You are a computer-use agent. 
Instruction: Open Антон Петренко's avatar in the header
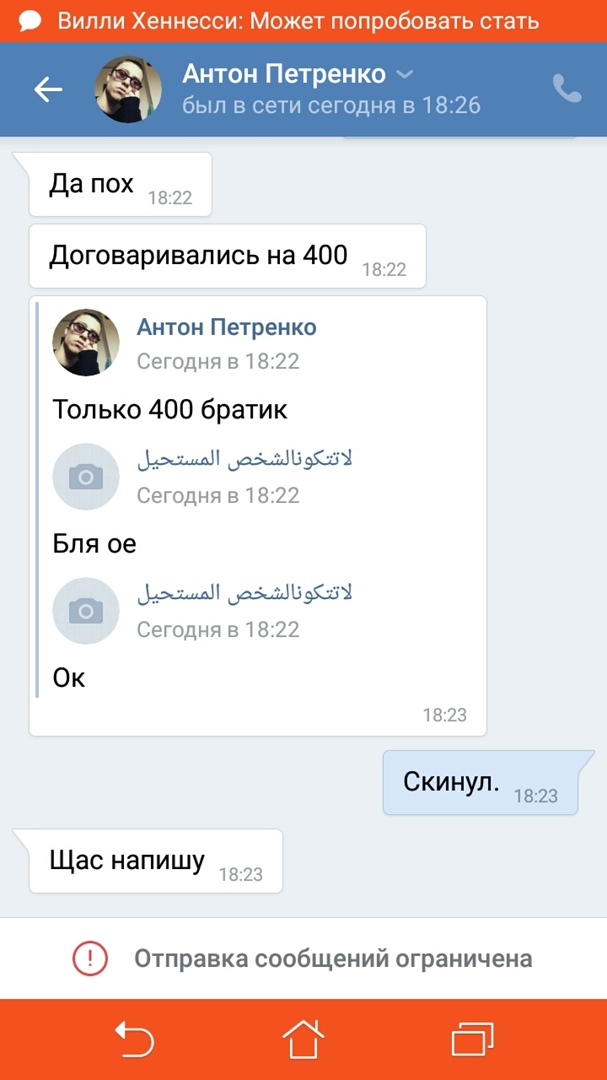pyautogui.click(x=128, y=90)
